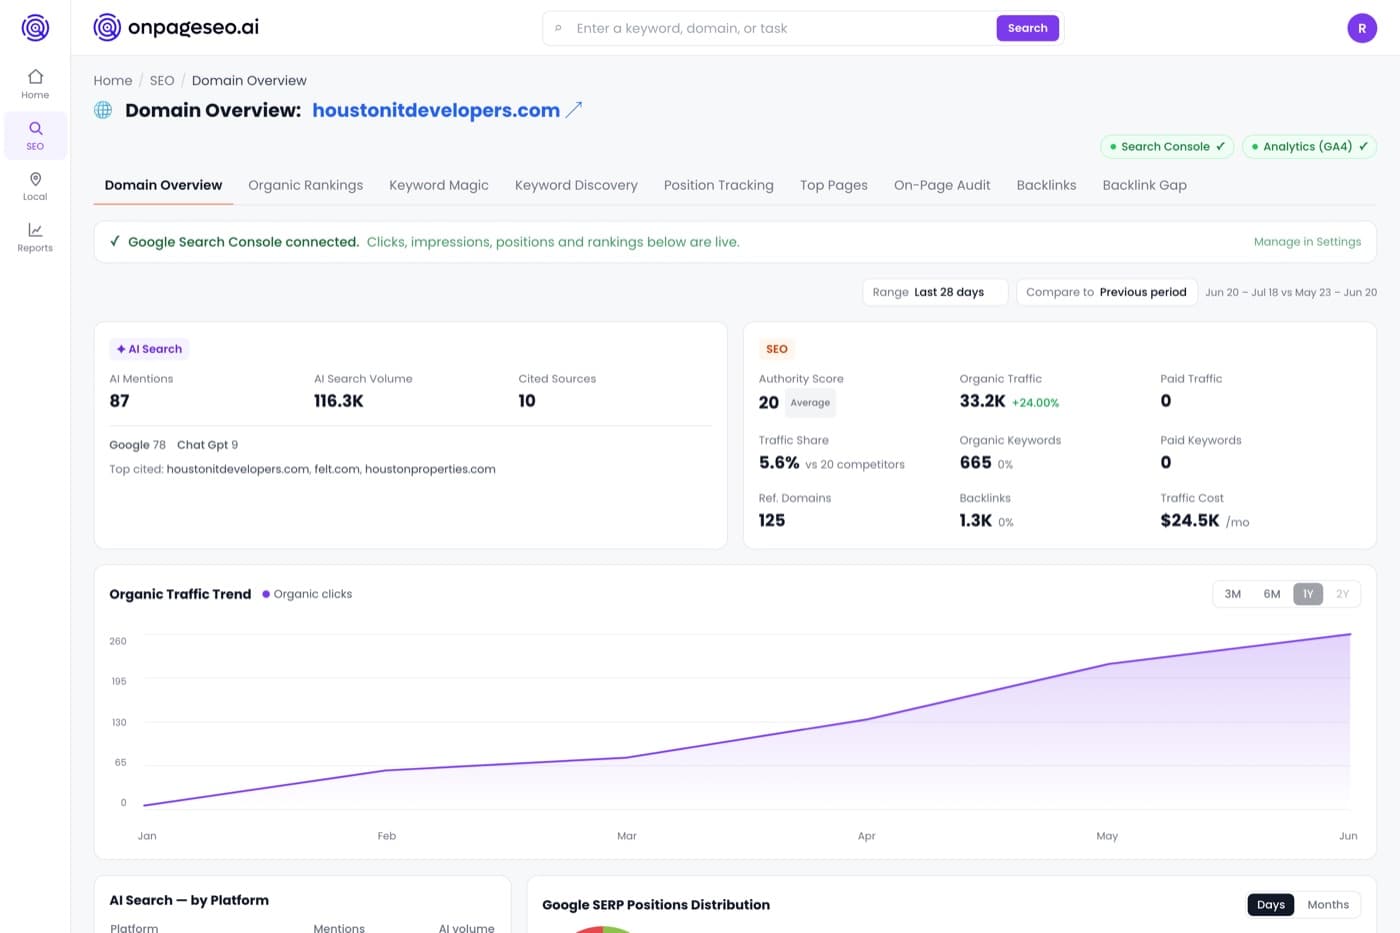Go to the Home breadcrumb
Viewport: 1400px width, 933px height.
coord(113,81)
